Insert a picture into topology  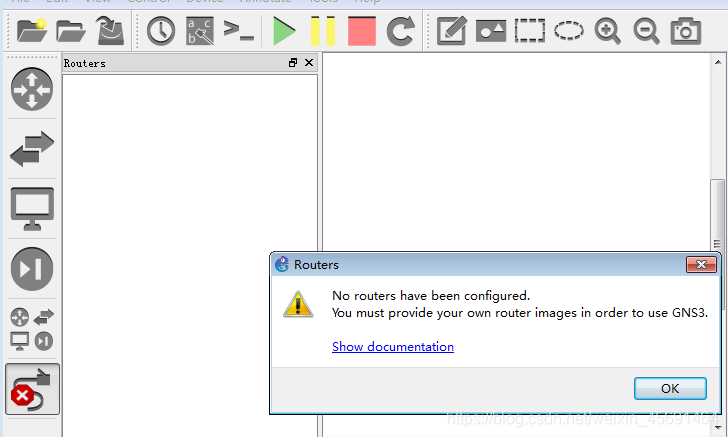pyautogui.click(x=491, y=31)
